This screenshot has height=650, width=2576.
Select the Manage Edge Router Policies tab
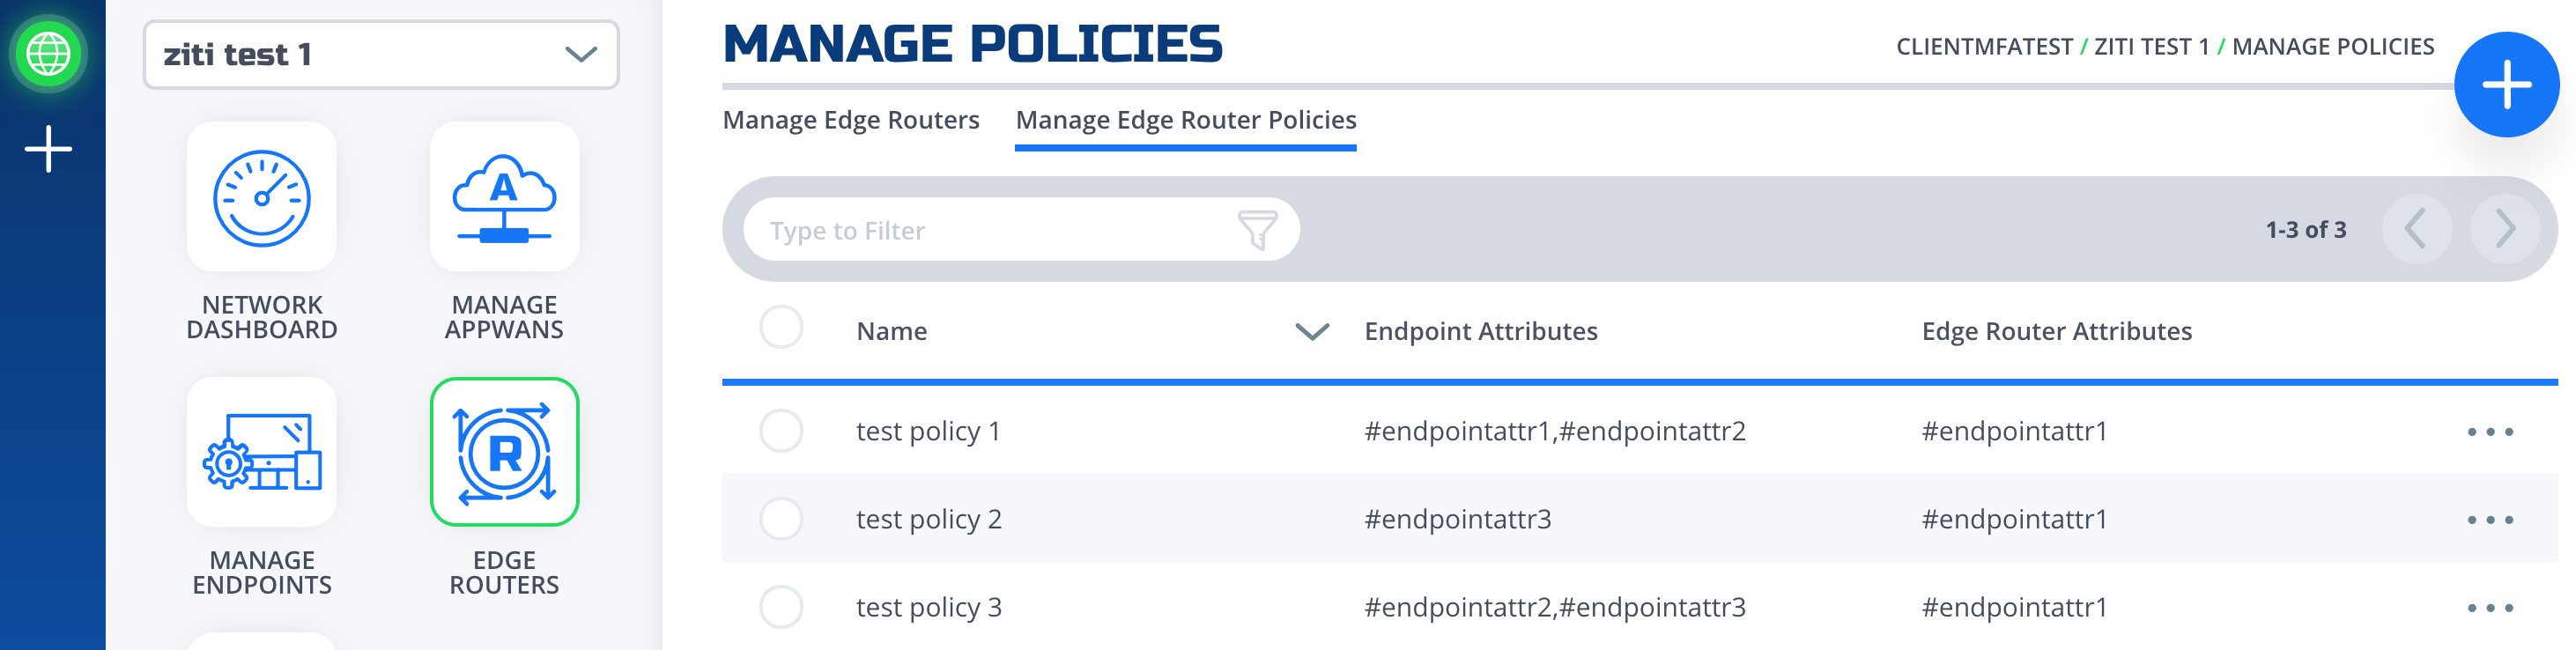tap(1186, 120)
